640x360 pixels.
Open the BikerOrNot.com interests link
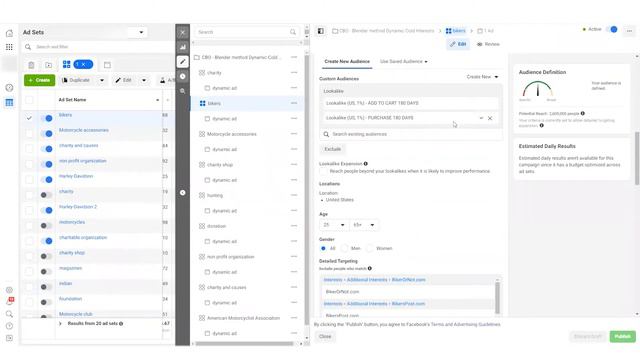click(x=374, y=280)
